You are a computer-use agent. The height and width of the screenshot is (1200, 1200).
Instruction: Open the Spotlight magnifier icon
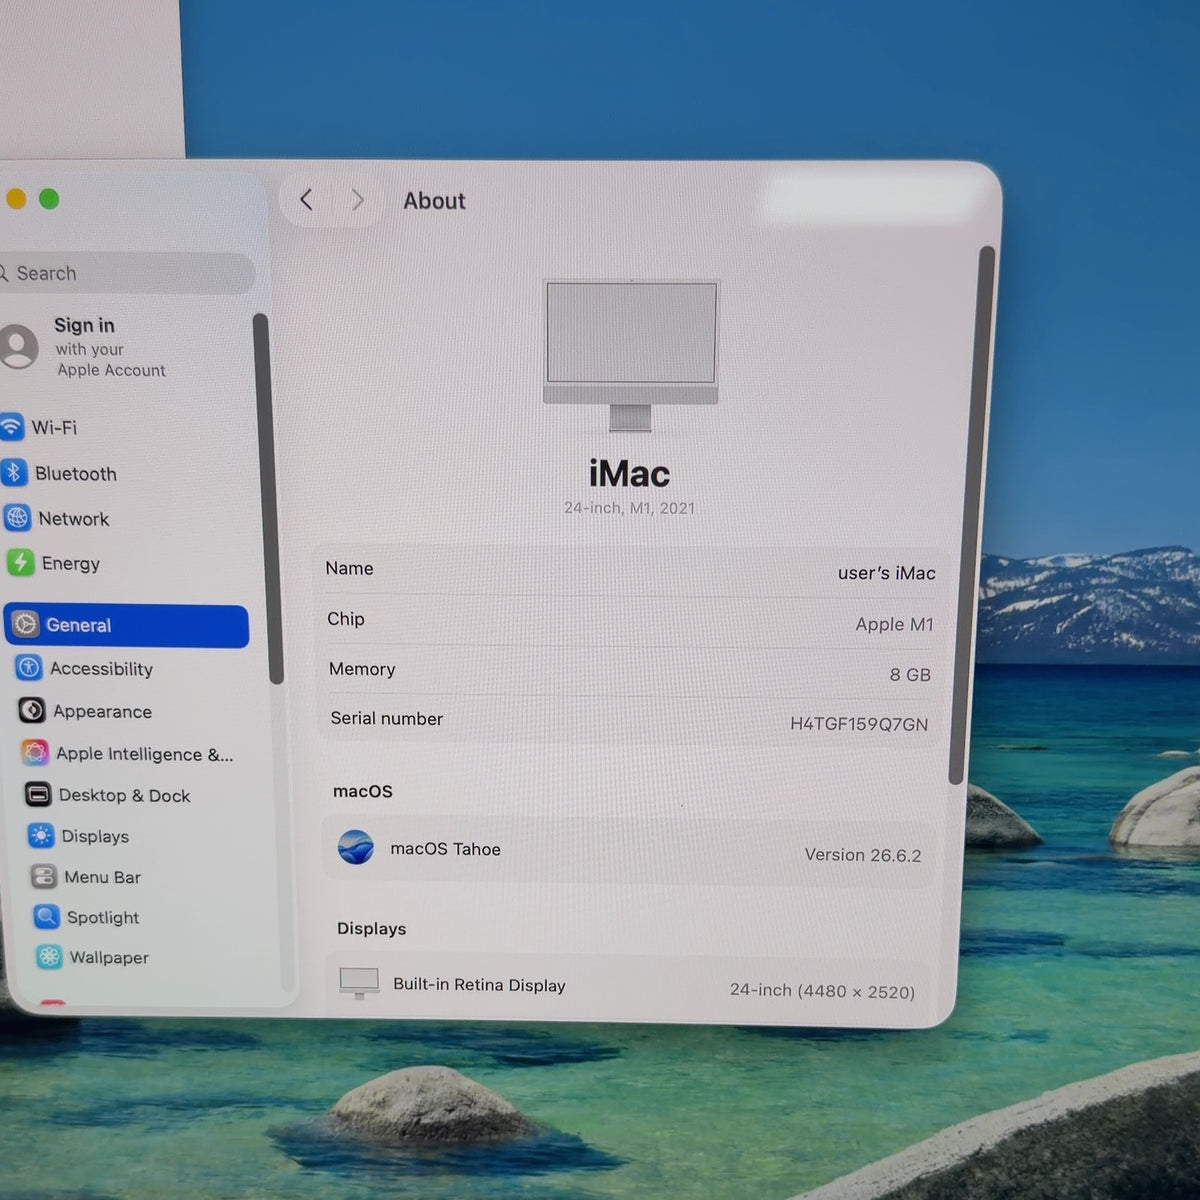[47, 917]
